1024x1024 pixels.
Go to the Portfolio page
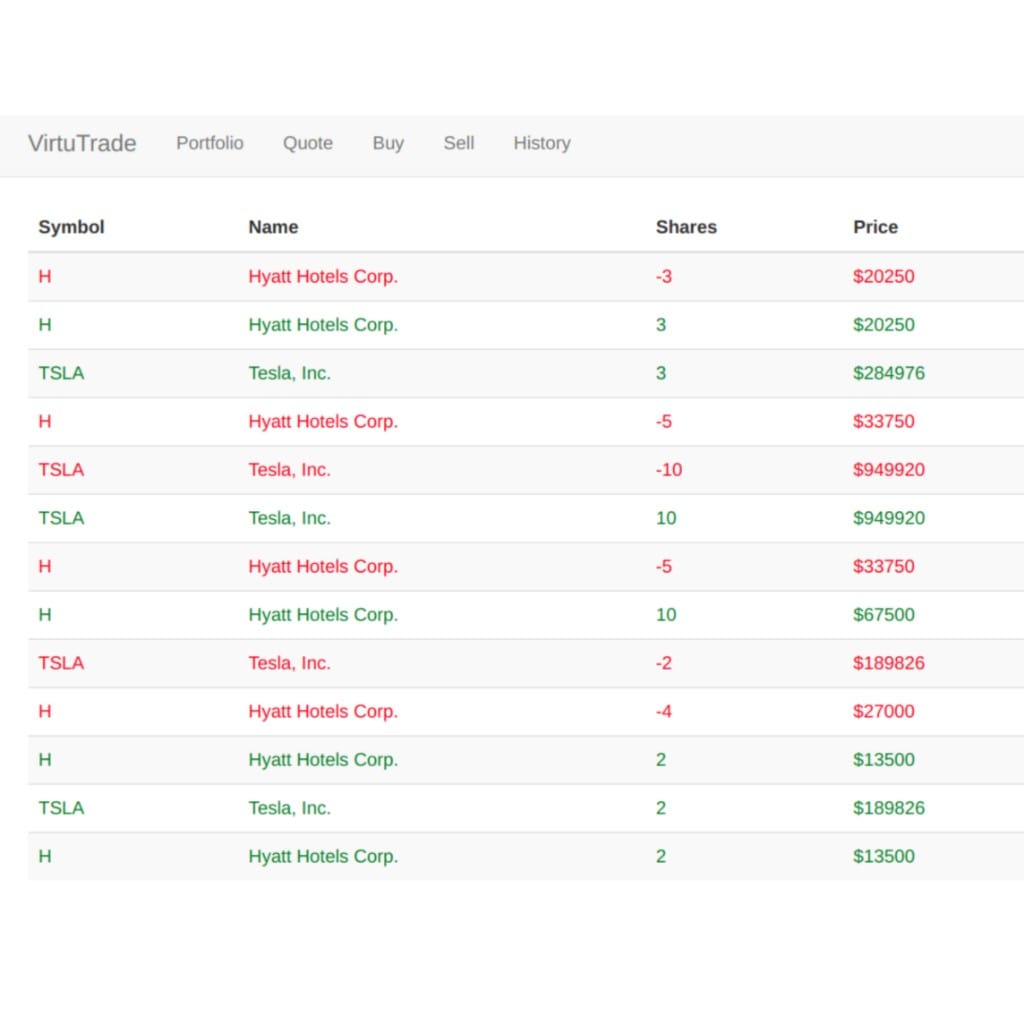click(210, 143)
